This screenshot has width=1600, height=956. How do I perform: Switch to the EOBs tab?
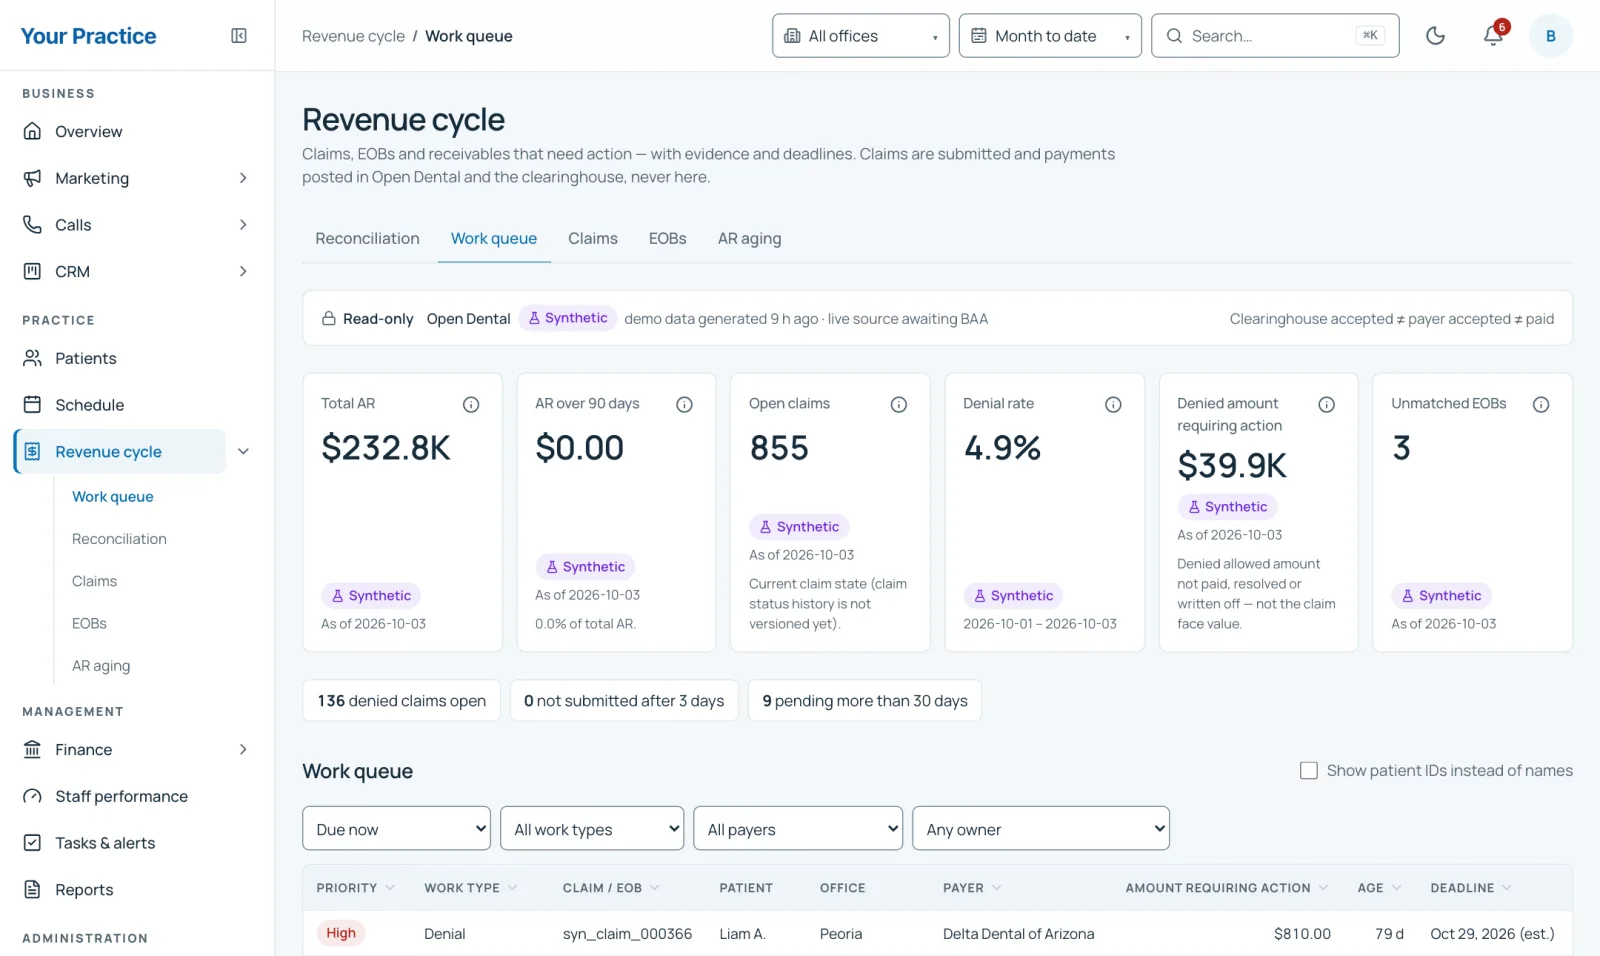click(x=667, y=238)
